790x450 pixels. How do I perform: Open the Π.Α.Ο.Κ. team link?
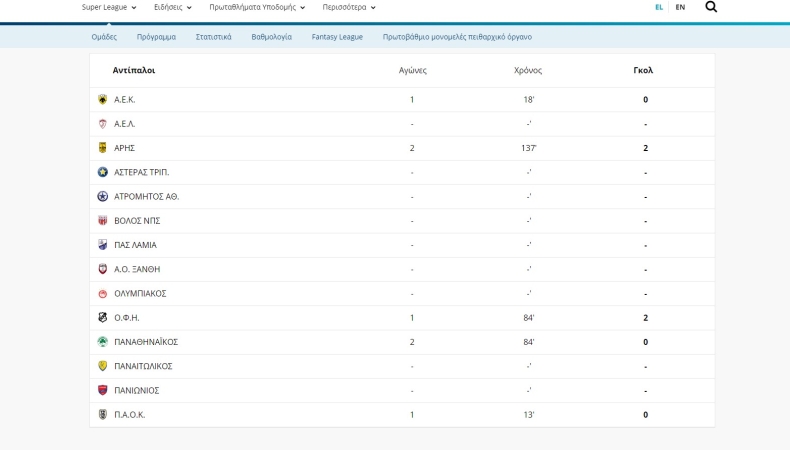(x=129, y=415)
